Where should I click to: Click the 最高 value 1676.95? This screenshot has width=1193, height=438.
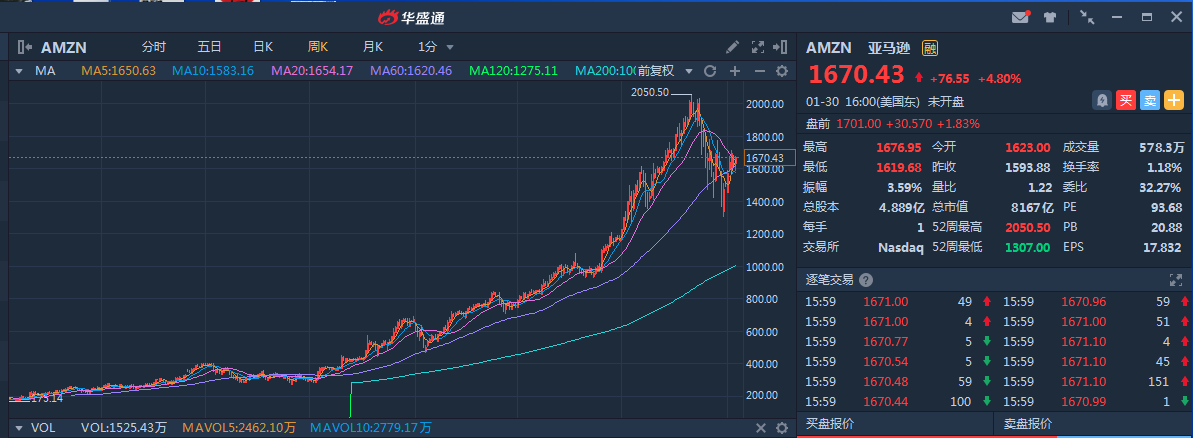coord(900,148)
